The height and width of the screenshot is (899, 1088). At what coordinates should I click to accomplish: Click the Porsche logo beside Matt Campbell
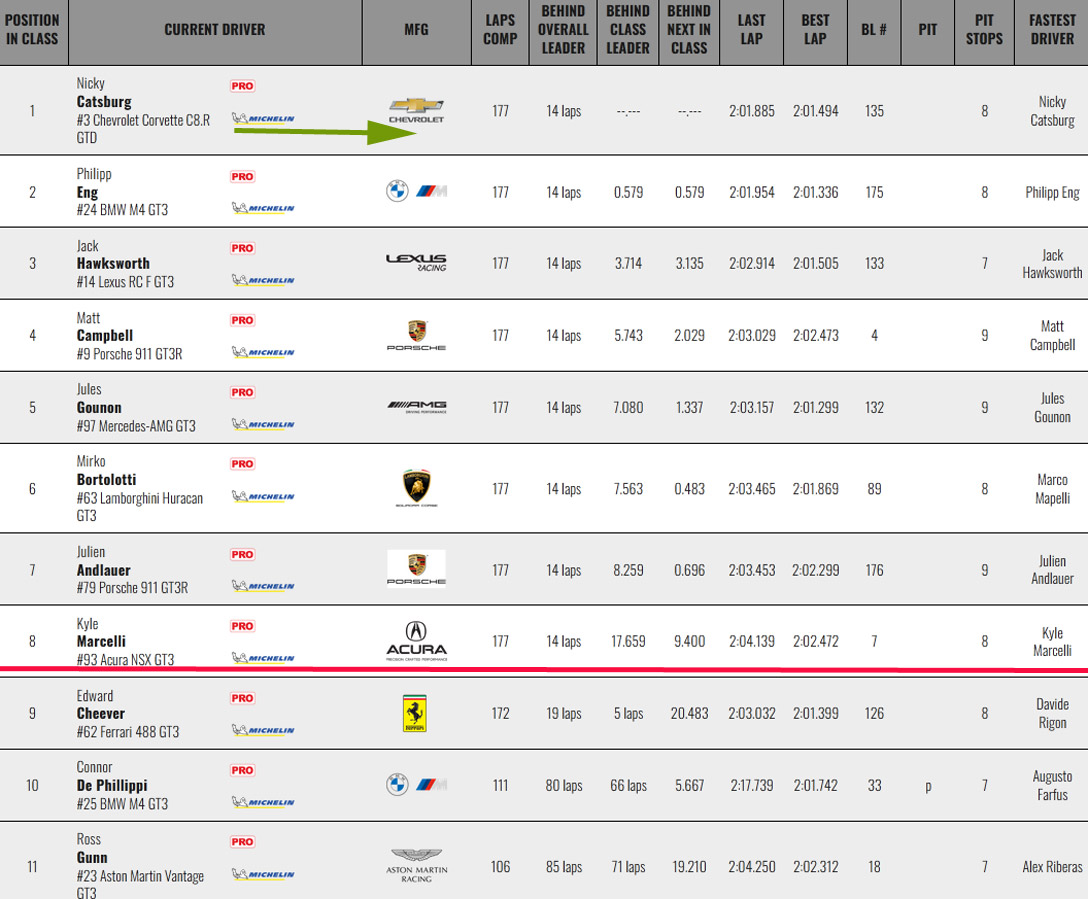pyautogui.click(x=416, y=335)
